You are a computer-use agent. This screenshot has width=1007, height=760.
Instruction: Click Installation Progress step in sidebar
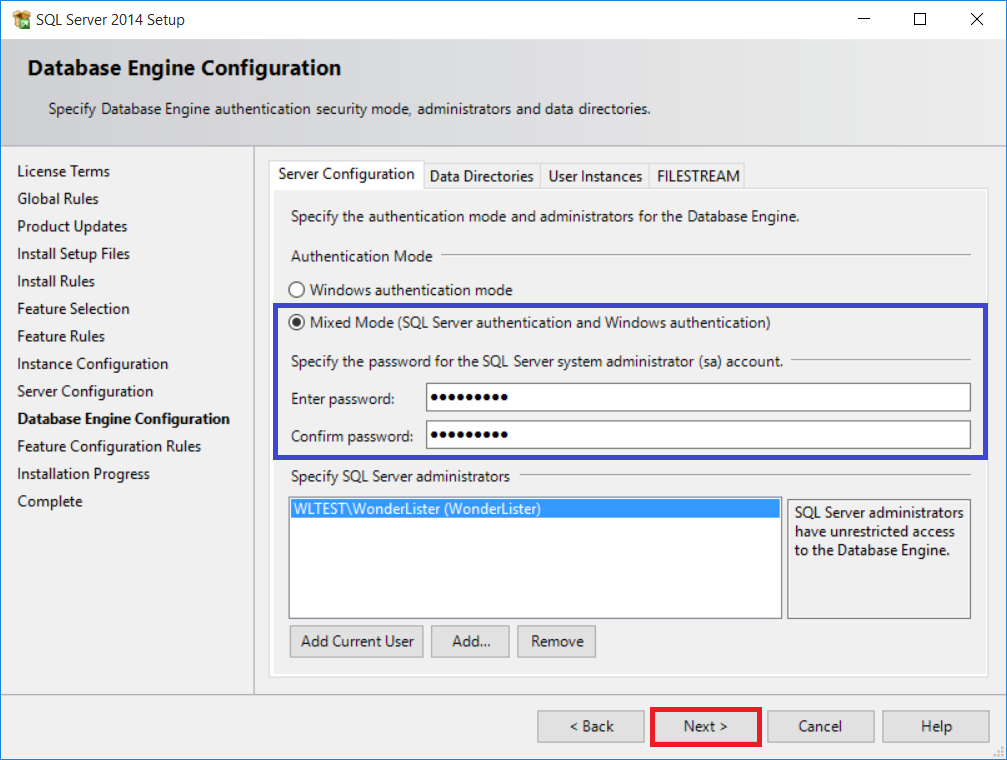click(x=83, y=474)
